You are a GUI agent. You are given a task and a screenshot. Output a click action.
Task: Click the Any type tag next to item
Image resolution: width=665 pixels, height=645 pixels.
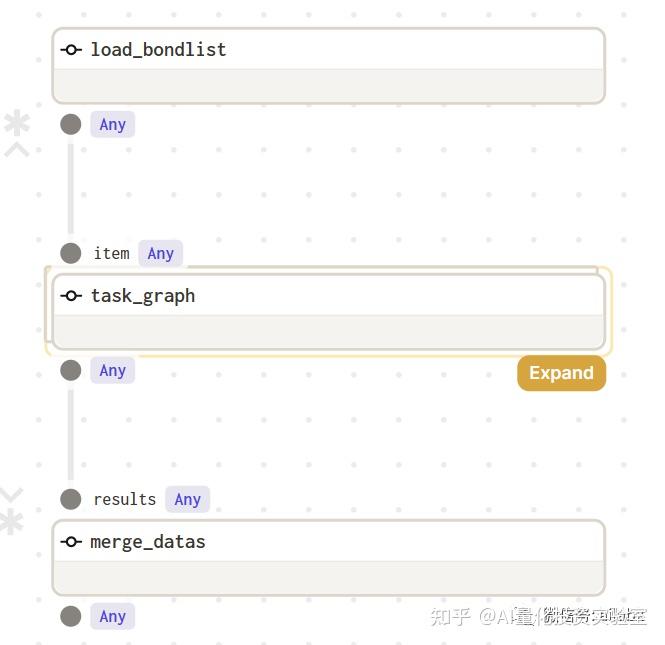coord(160,254)
